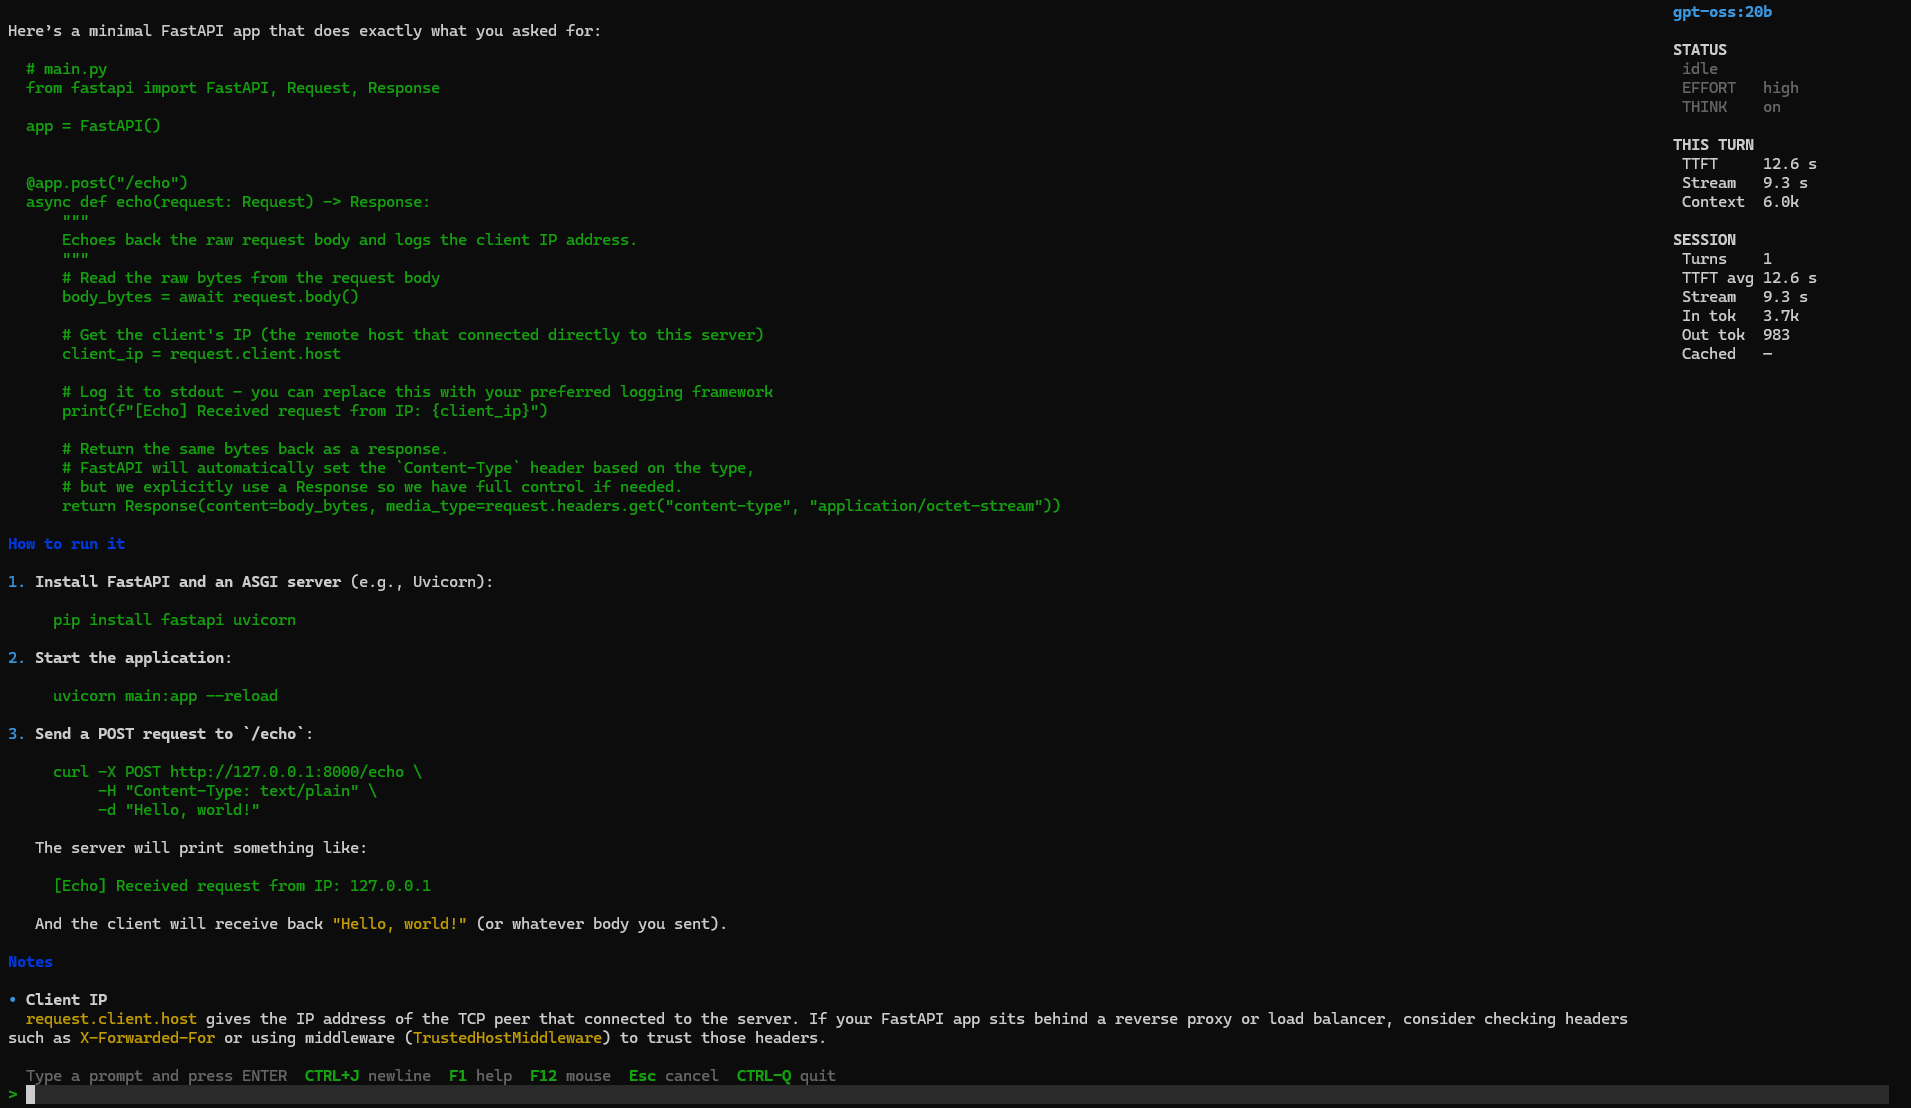Click the F12 mouse hint
The image size is (1911, 1108).
tap(570, 1076)
